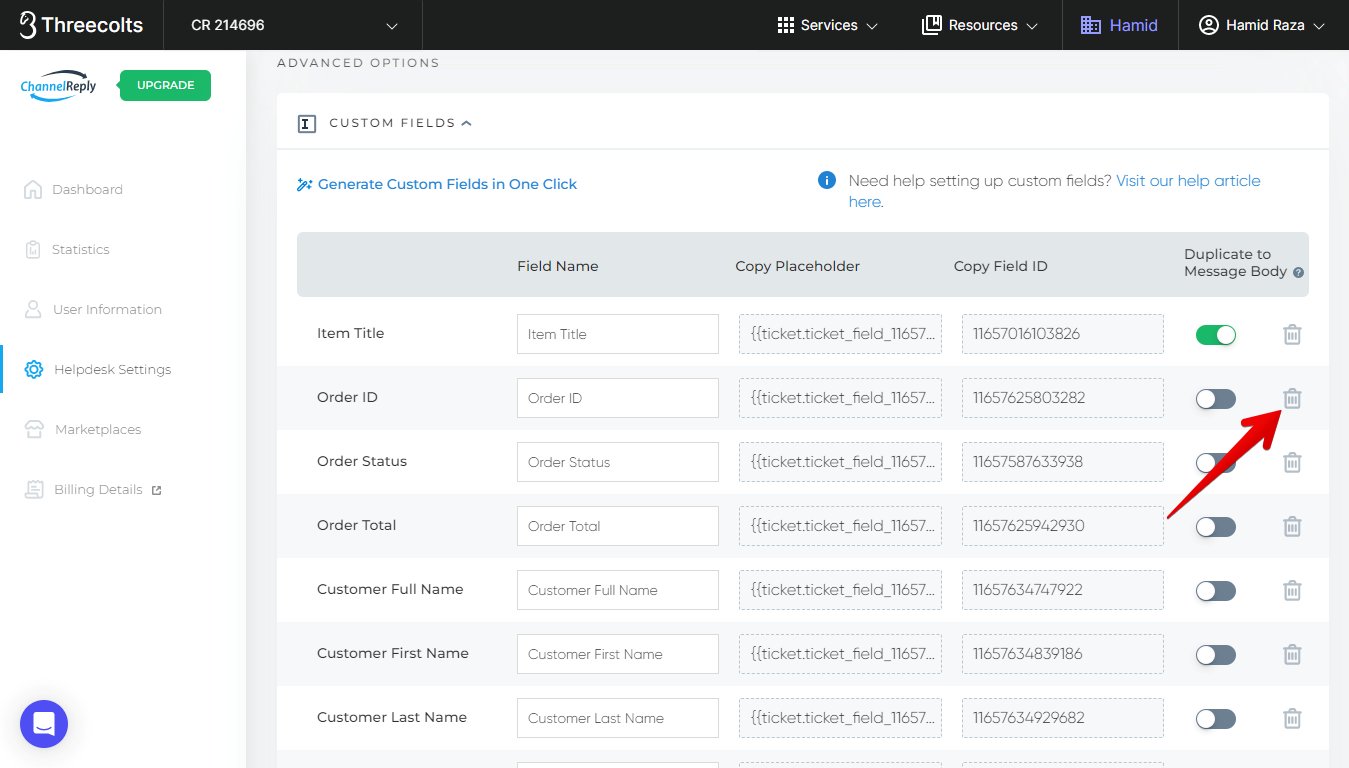
Task: Click the Item Title field name input
Action: pyautogui.click(x=618, y=334)
